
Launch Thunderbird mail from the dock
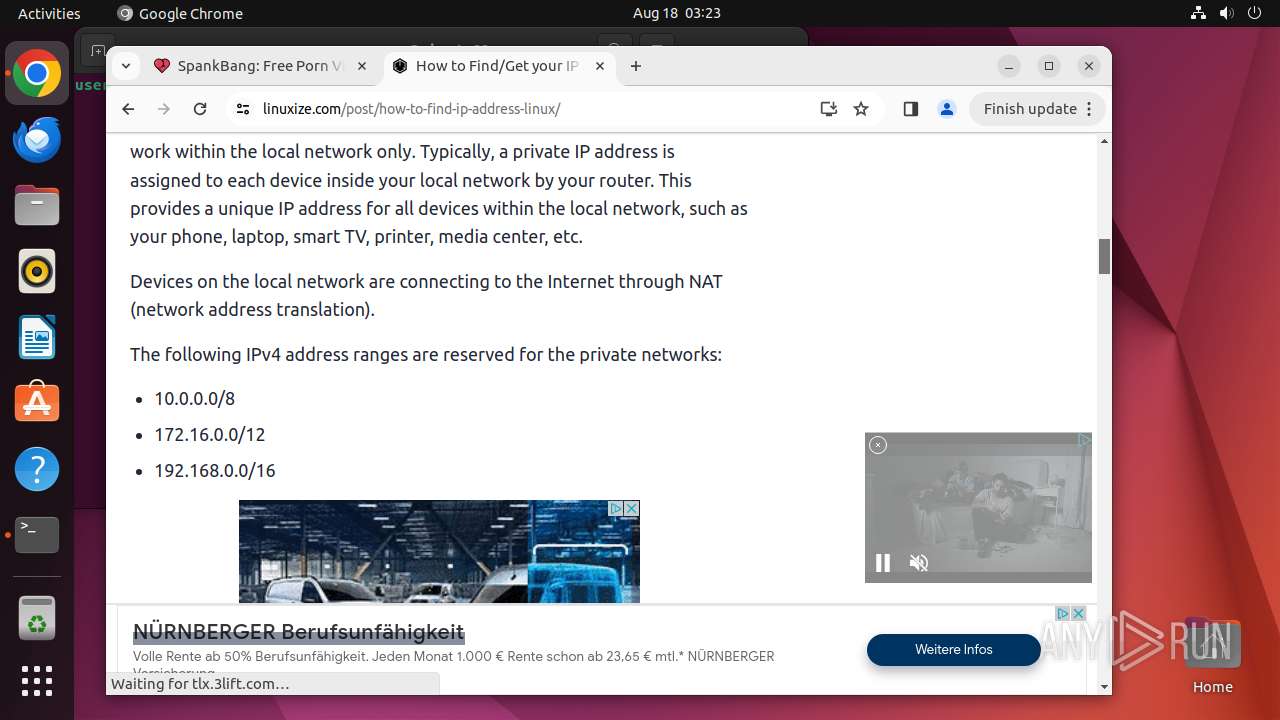[37, 140]
